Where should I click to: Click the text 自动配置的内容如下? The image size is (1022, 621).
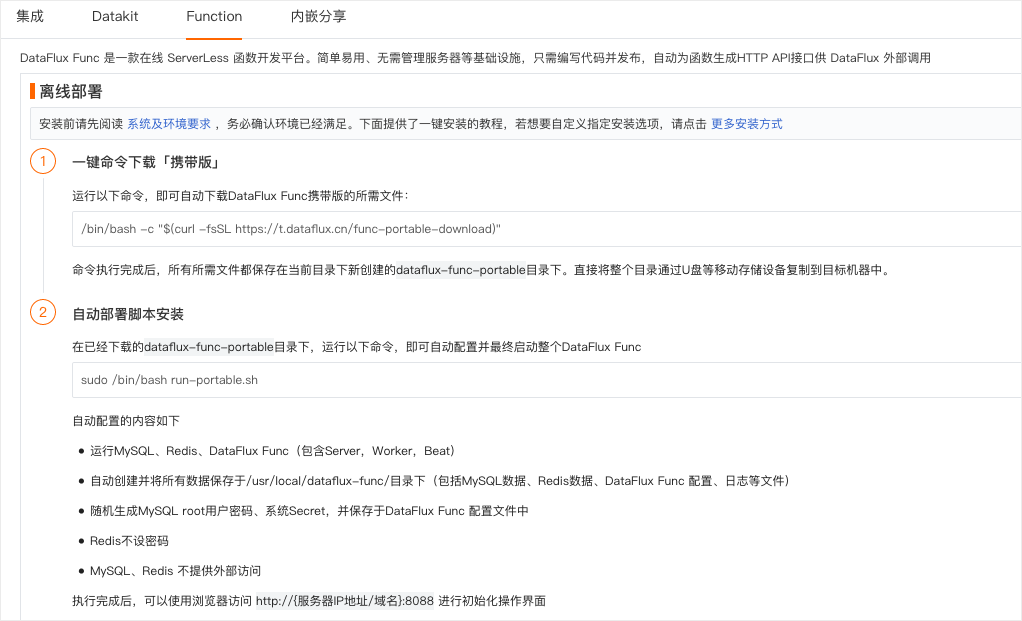pos(126,421)
